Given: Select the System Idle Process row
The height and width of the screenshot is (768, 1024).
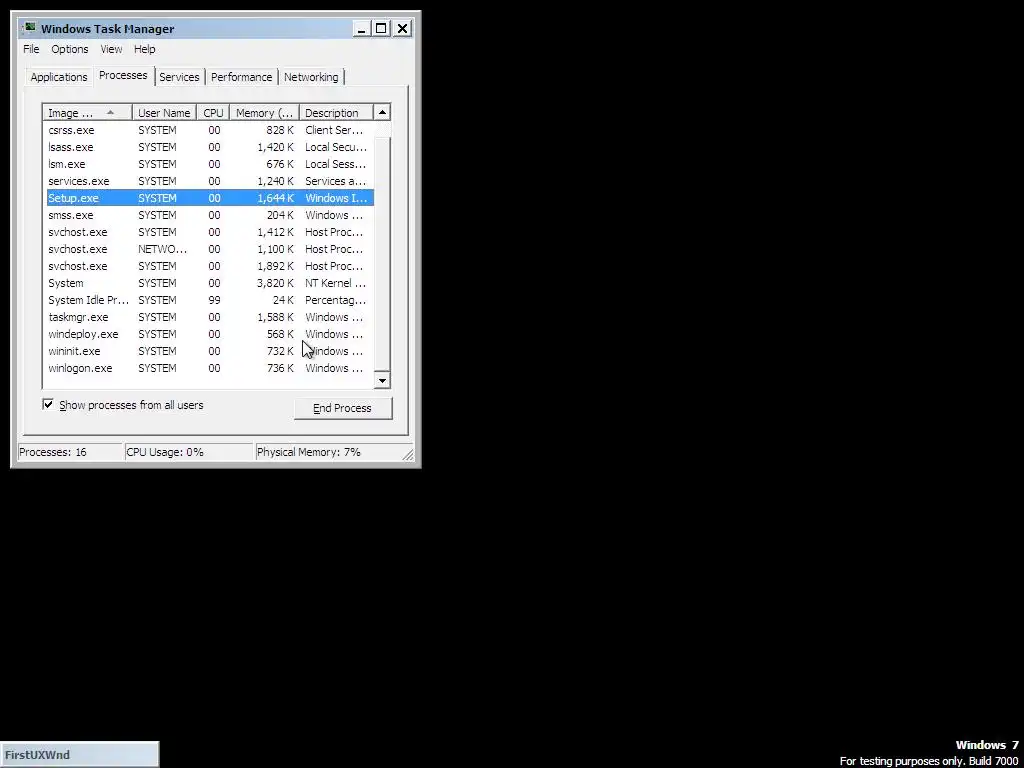Looking at the screenshot, I should [x=210, y=300].
